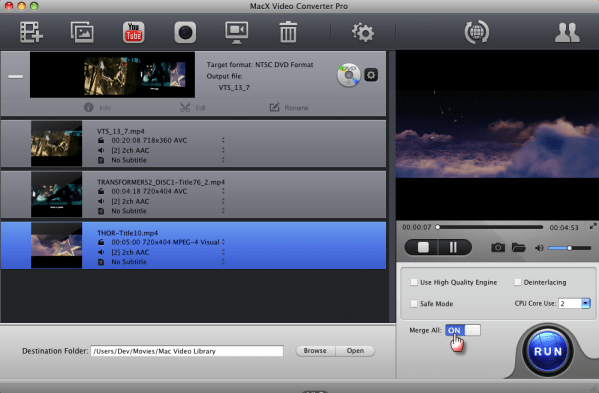Click the playback progress slider
This screenshot has height=393, width=599.
490,227
